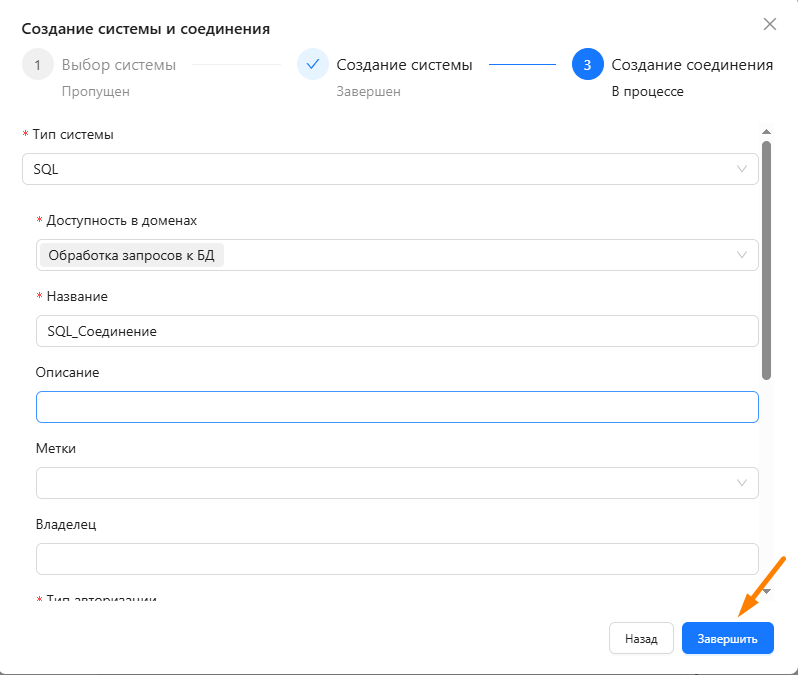798x675 pixels.
Task: Click the vertical scrollbar thumb
Action: point(767,260)
